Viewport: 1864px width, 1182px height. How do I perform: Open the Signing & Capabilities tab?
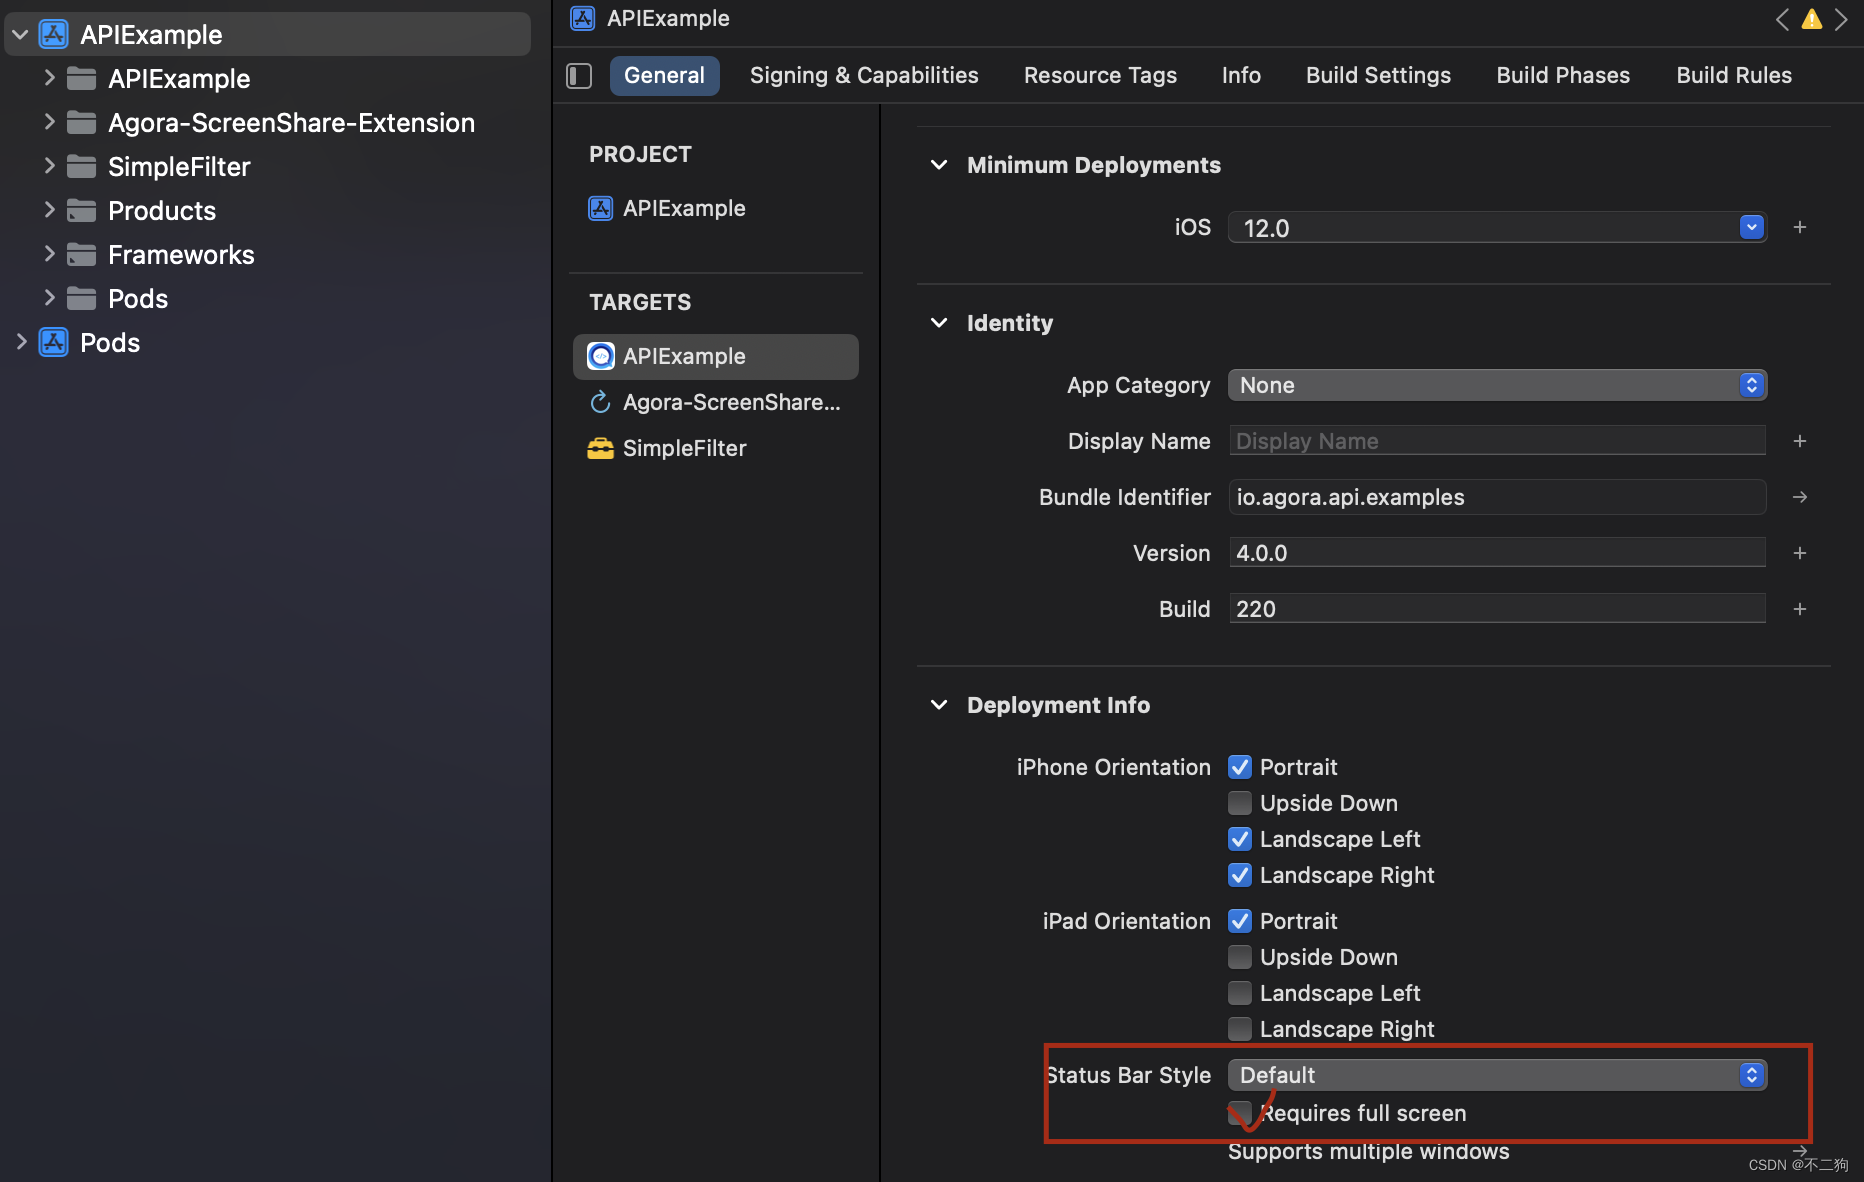(864, 76)
